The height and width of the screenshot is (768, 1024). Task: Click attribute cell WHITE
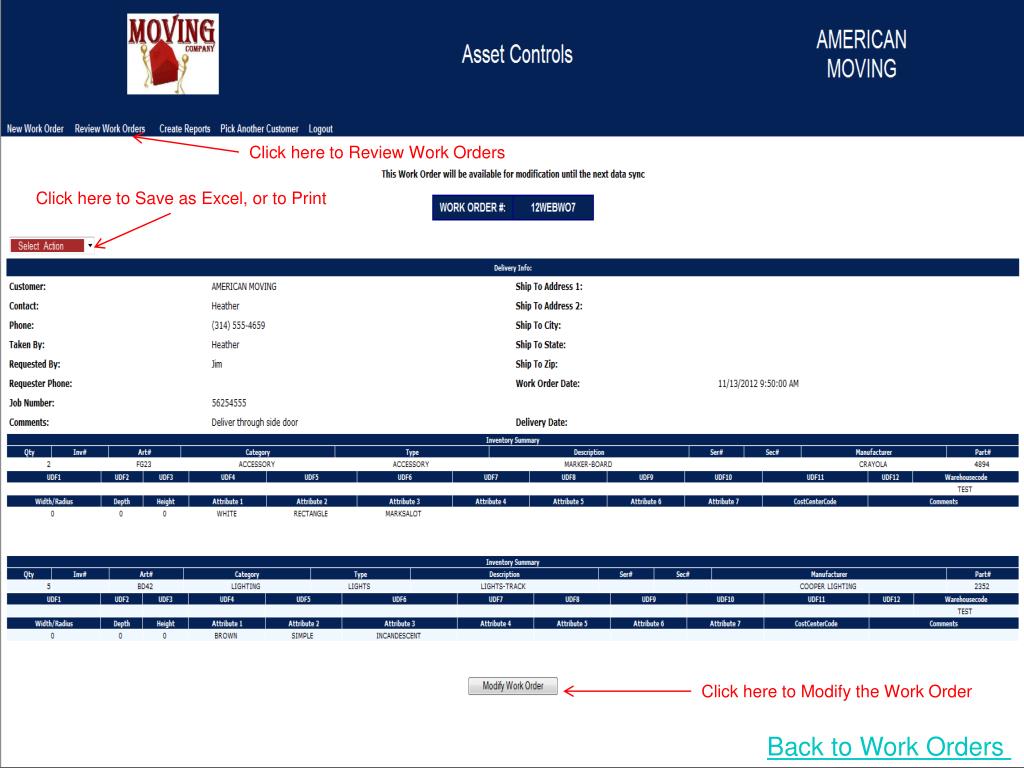227,514
